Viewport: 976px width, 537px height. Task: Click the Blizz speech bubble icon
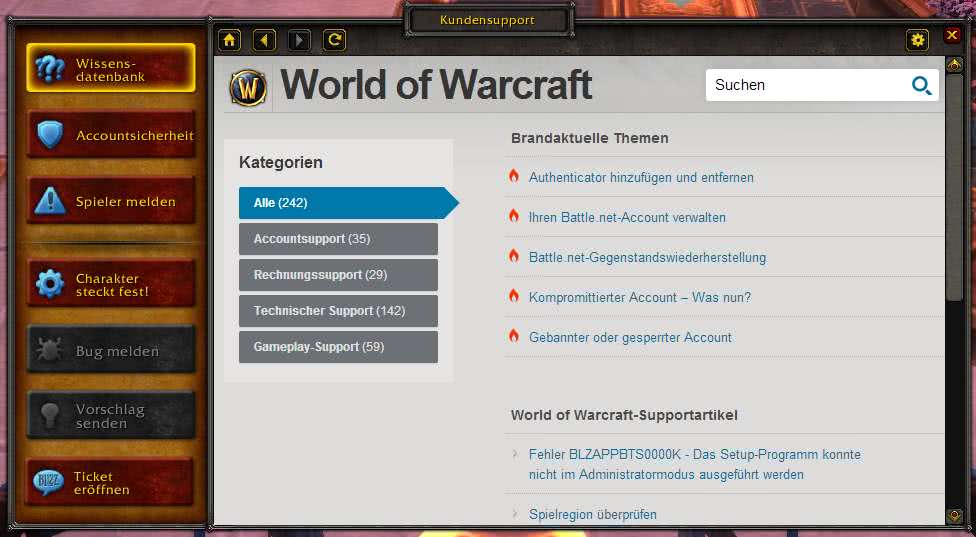pos(49,482)
